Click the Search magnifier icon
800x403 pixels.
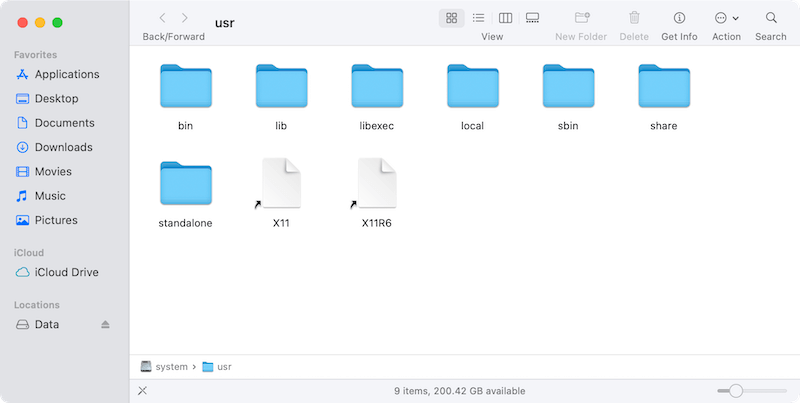pos(771,18)
